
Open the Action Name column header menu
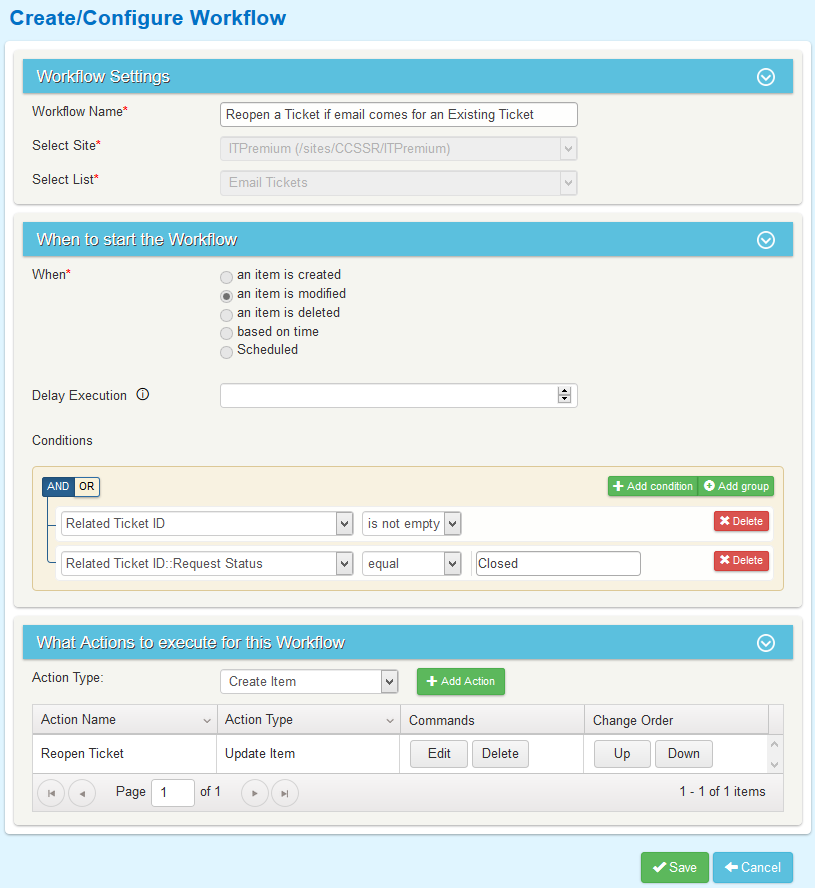[x=207, y=721]
